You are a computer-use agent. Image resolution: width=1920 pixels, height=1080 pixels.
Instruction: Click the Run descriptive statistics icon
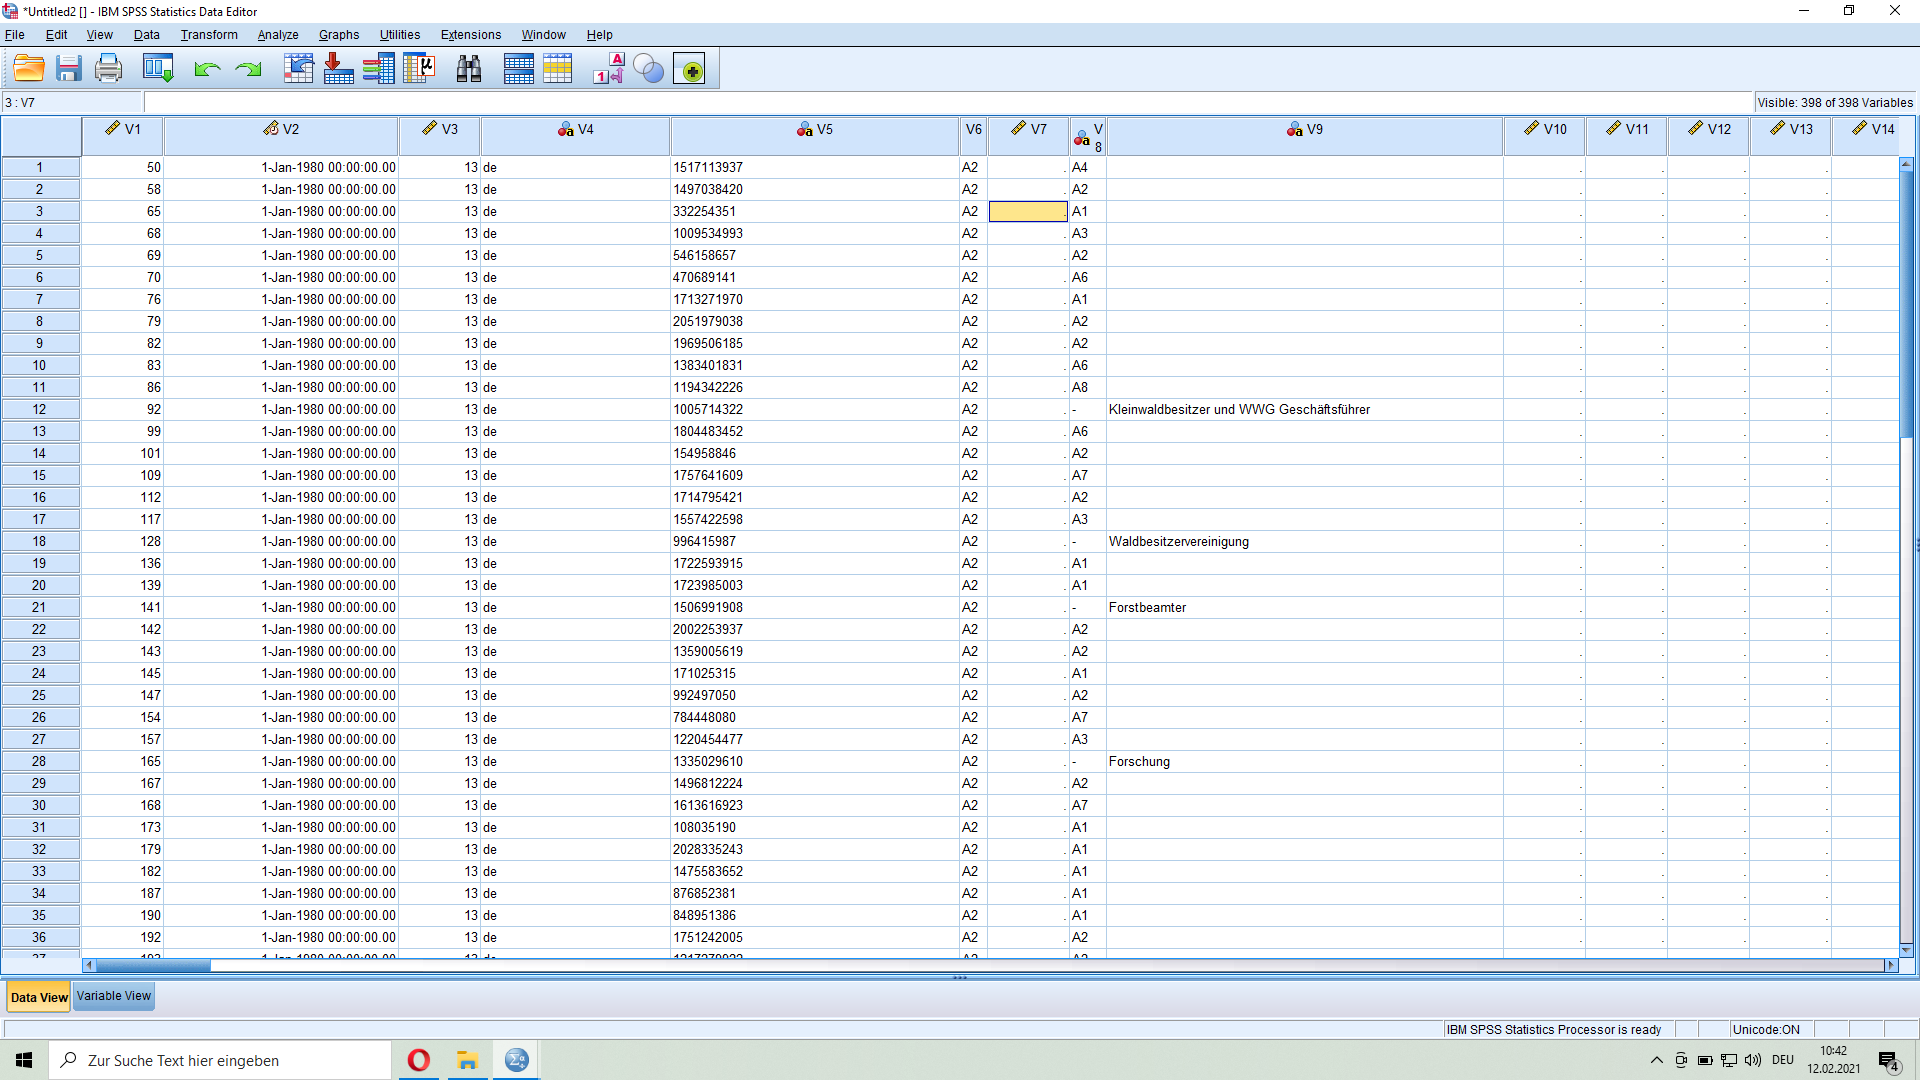(x=419, y=69)
